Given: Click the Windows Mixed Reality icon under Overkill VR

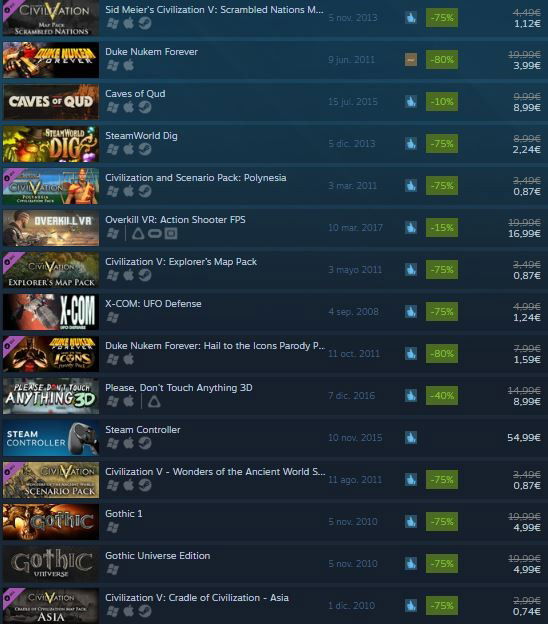Looking at the screenshot, I should click(x=171, y=233).
